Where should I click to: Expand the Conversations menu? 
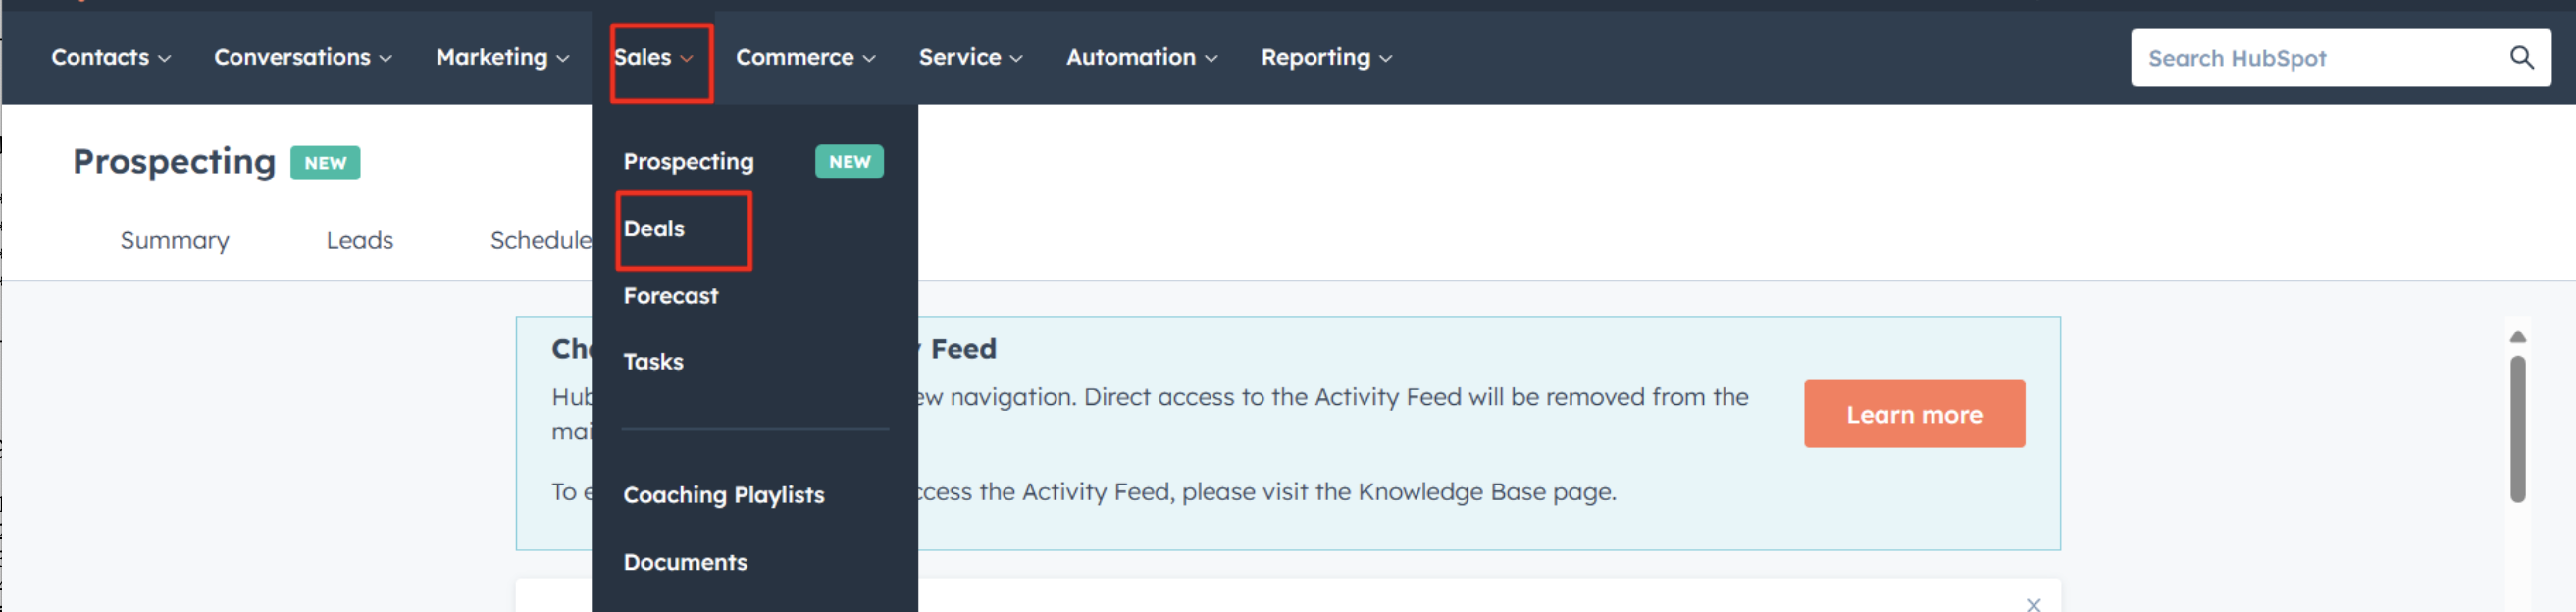point(303,57)
